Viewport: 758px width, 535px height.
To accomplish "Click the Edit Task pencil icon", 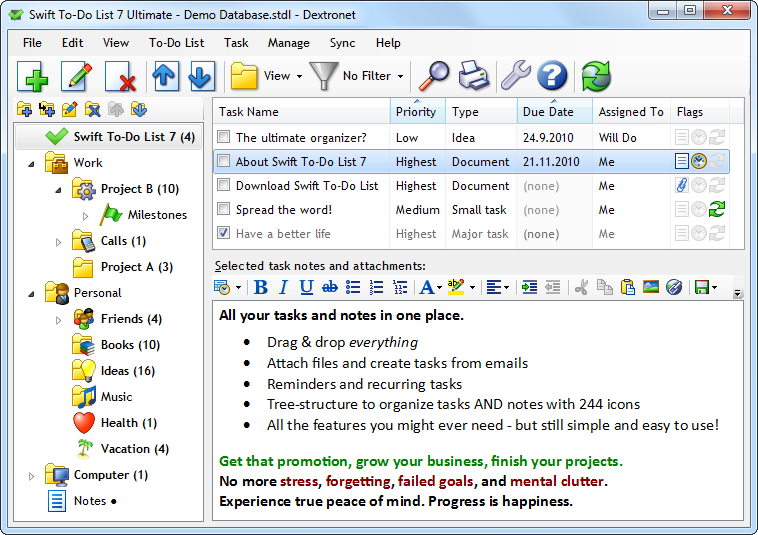I will [x=76, y=76].
